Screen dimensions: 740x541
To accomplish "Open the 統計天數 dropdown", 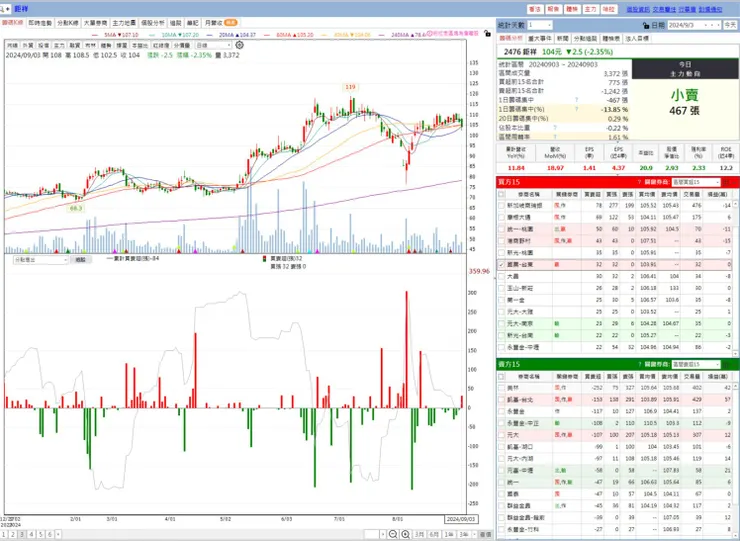I will tap(540, 25).
